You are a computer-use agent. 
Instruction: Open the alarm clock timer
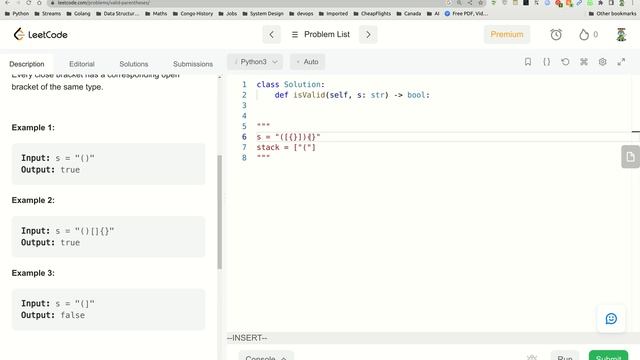point(556,35)
